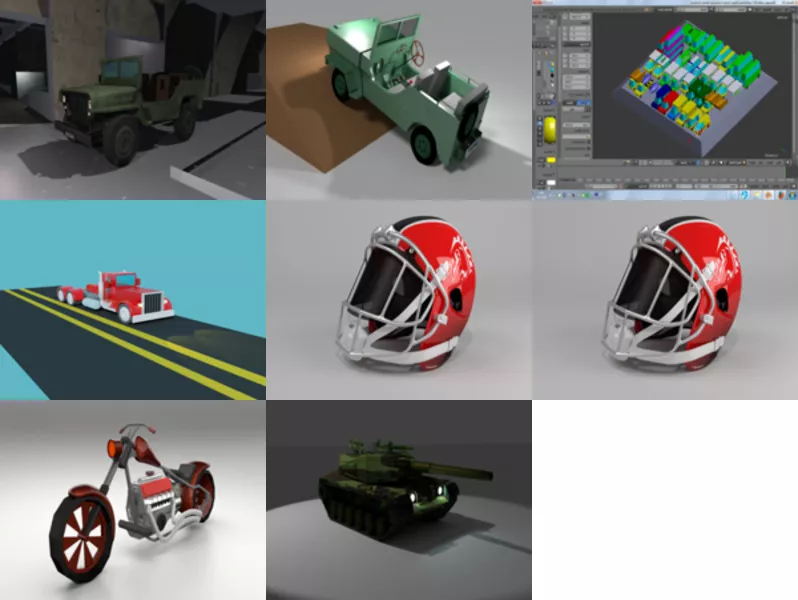
Task: Open the light green open-top jeep render thumbnail
Action: (399, 100)
